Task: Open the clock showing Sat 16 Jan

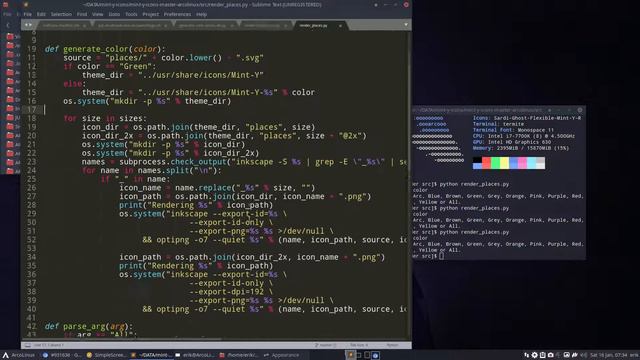Action: coord(609,355)
